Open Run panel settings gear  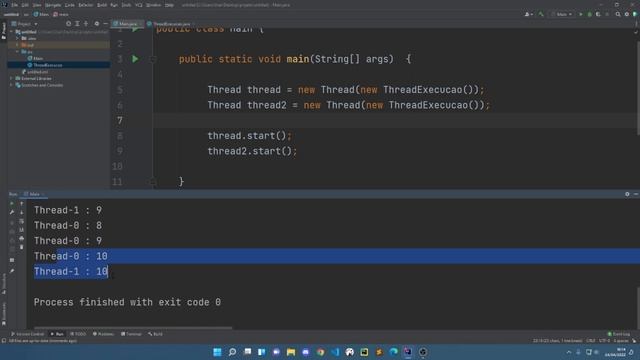click(x=627, y=194)
